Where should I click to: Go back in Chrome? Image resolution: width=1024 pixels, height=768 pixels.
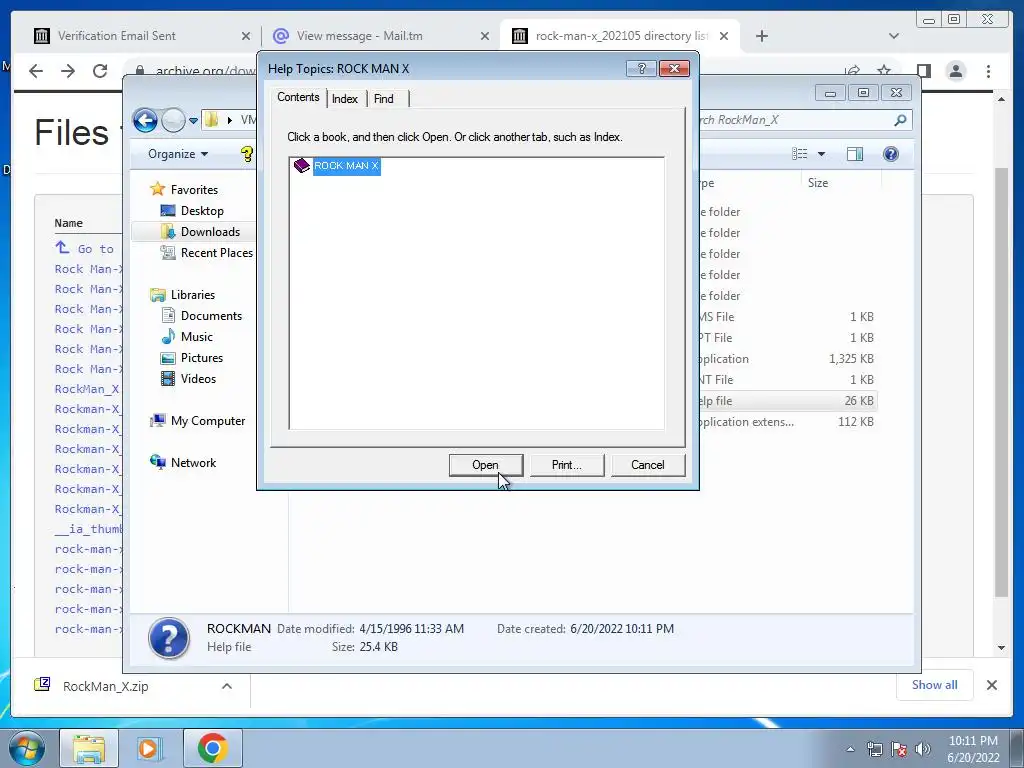coord(36,71)
